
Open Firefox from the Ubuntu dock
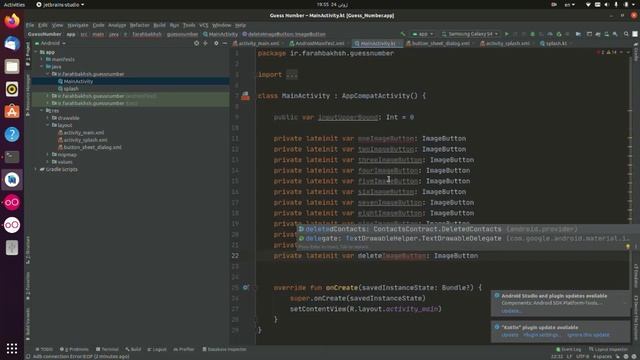pos(12,21)
